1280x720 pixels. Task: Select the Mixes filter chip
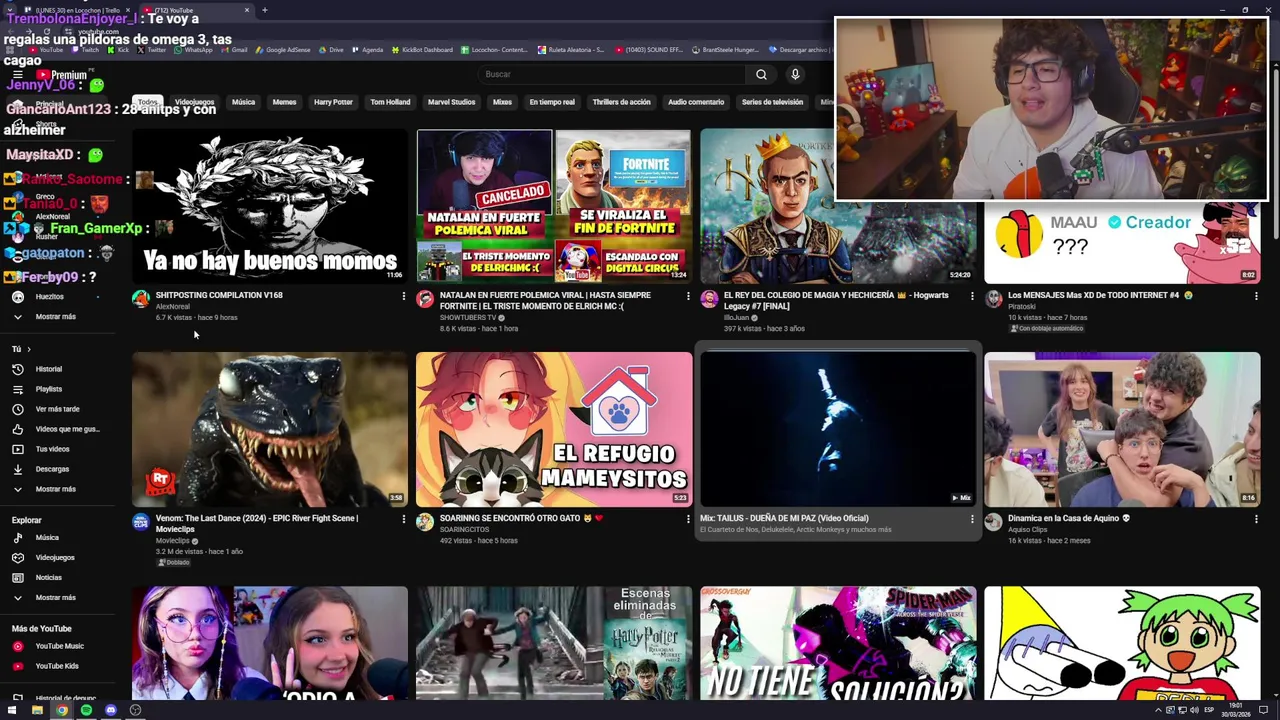coord(502,102)
